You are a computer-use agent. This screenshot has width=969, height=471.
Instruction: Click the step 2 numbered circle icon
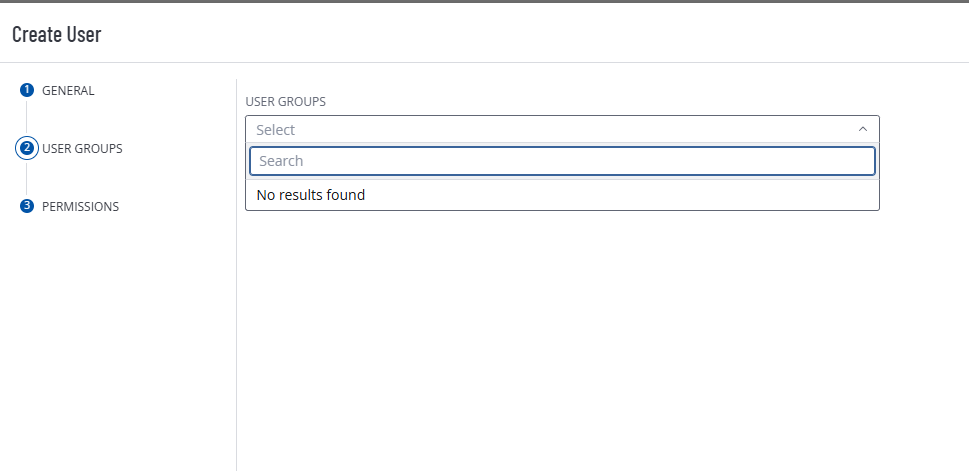coord(27,148)
